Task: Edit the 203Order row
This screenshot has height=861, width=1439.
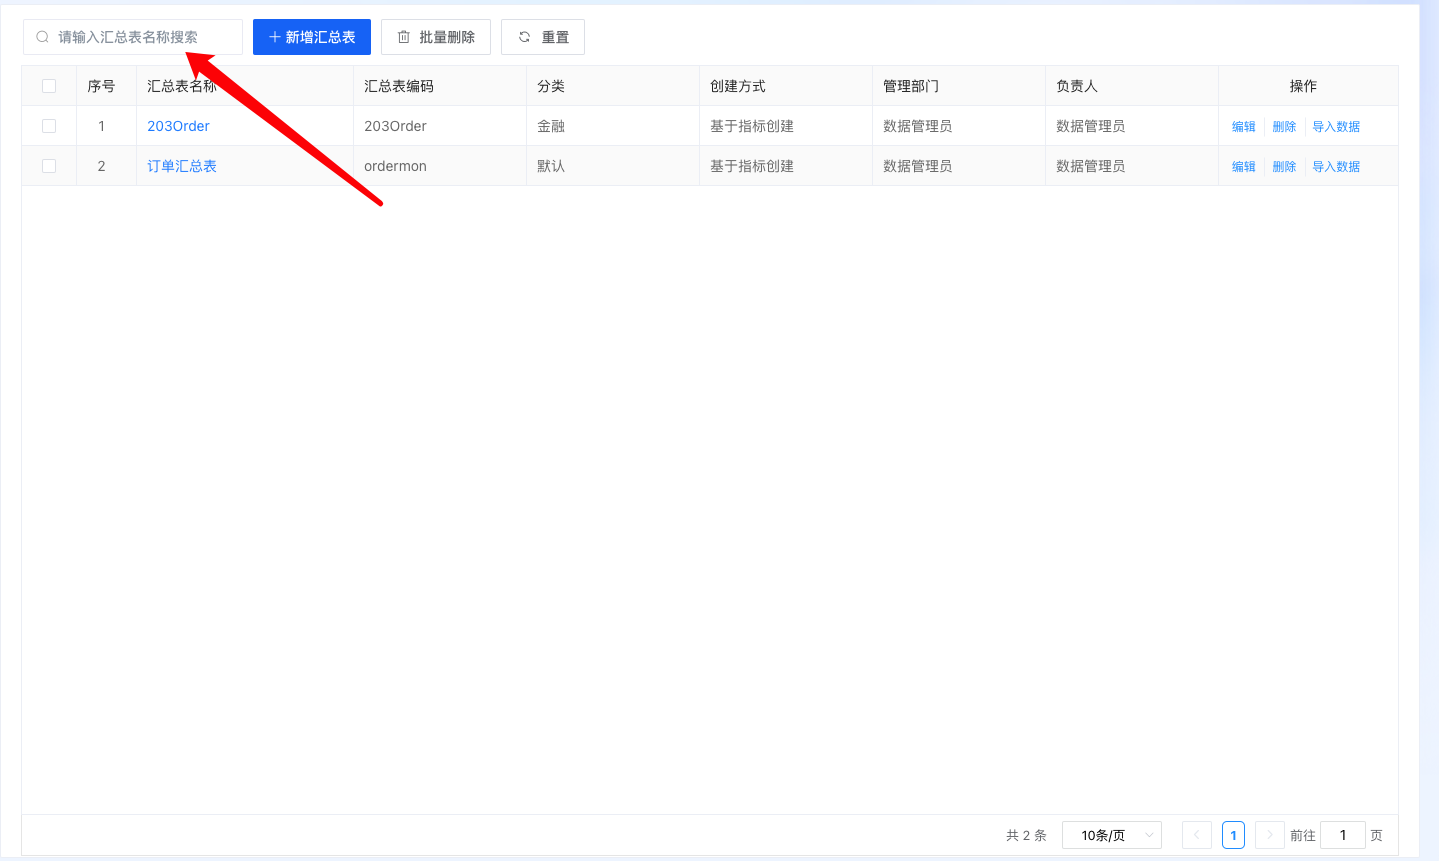Action: (x=1243, y=127)
